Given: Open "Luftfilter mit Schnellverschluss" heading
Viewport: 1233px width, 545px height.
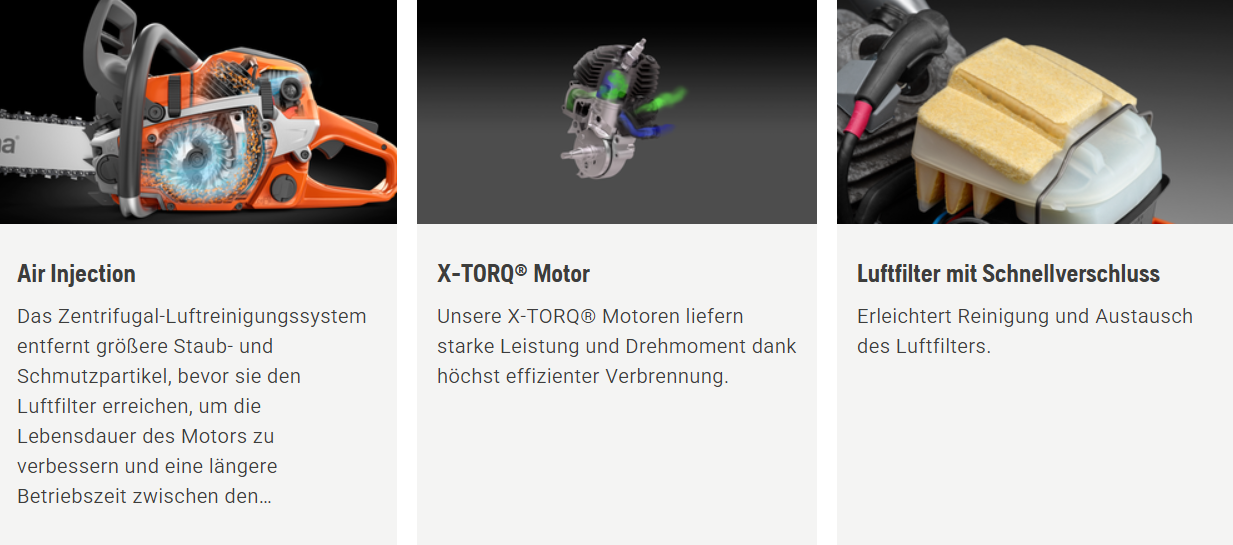Looking at the screenshot, I should click(1008, 274).
